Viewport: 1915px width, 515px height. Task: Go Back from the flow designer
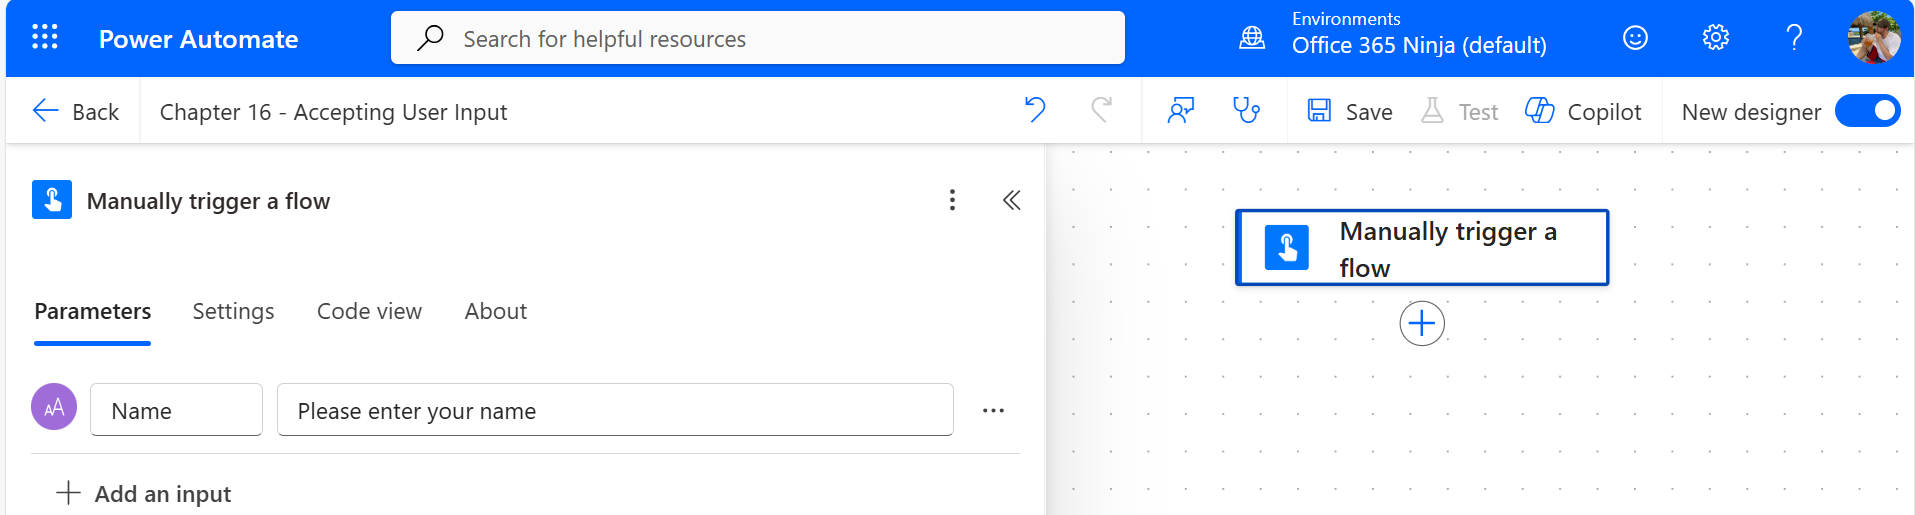coord(75,111)
